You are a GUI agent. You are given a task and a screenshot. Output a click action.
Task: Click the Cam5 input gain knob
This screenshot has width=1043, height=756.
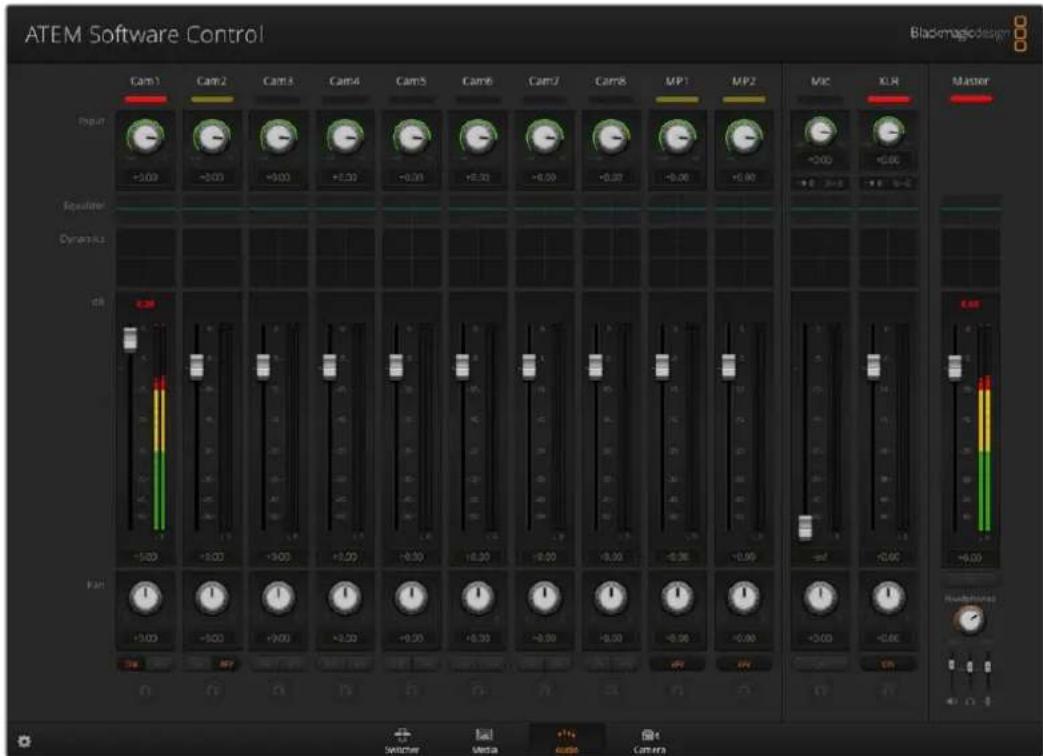[x=411, y=138]
